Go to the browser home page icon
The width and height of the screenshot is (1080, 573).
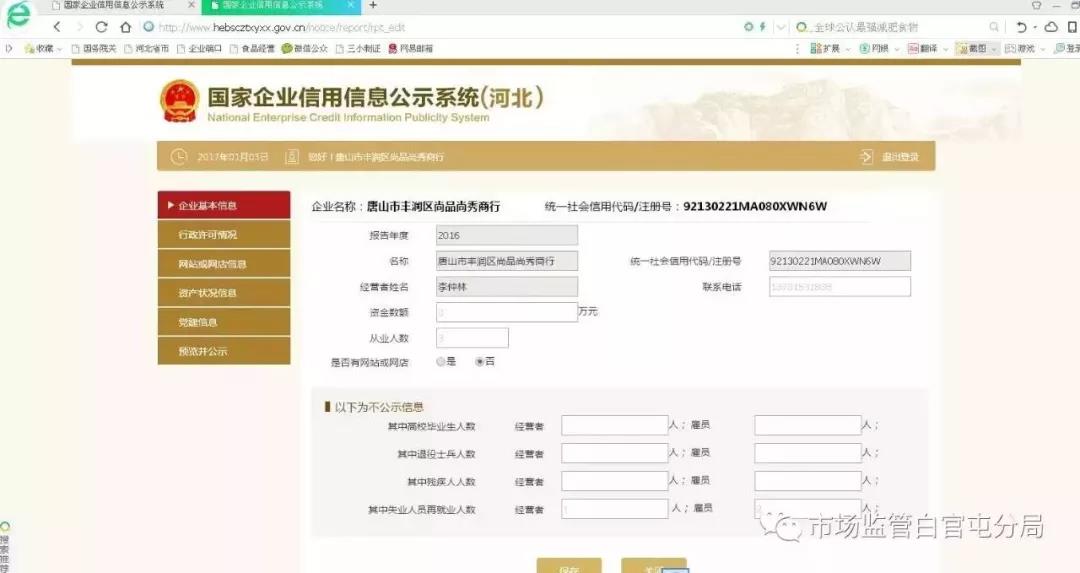click(126, 27)
